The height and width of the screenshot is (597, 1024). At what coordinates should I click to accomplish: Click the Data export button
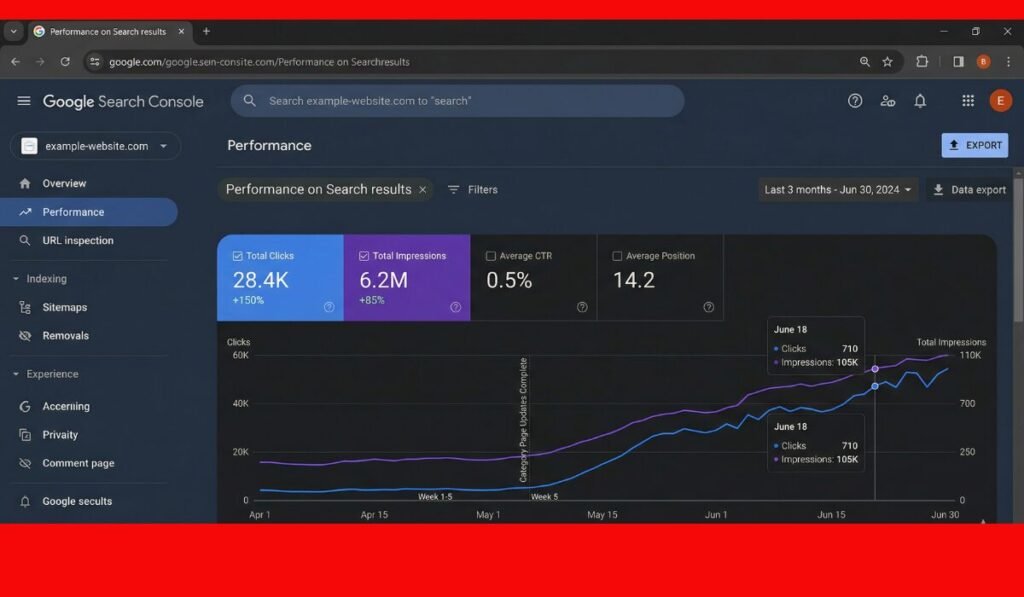coord(968,190)
